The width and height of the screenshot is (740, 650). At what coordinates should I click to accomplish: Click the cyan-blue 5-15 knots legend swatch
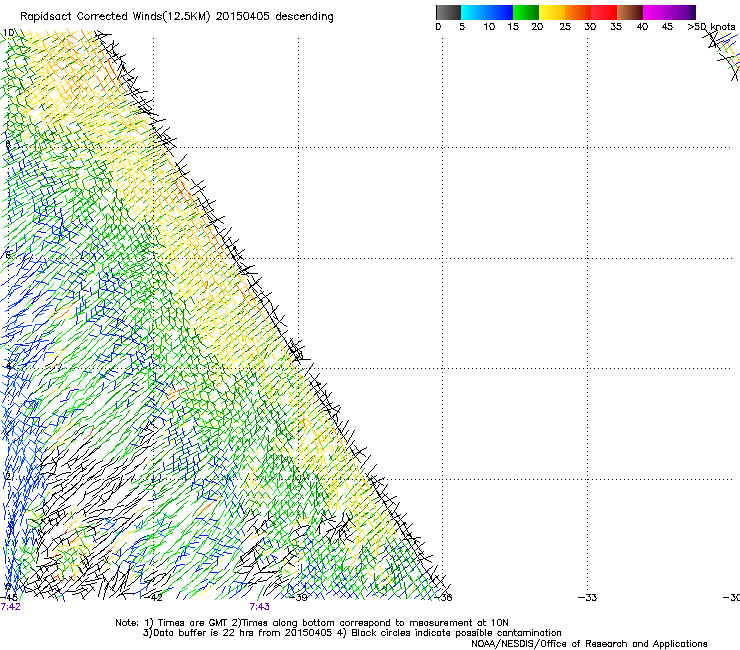click(487, 12)
